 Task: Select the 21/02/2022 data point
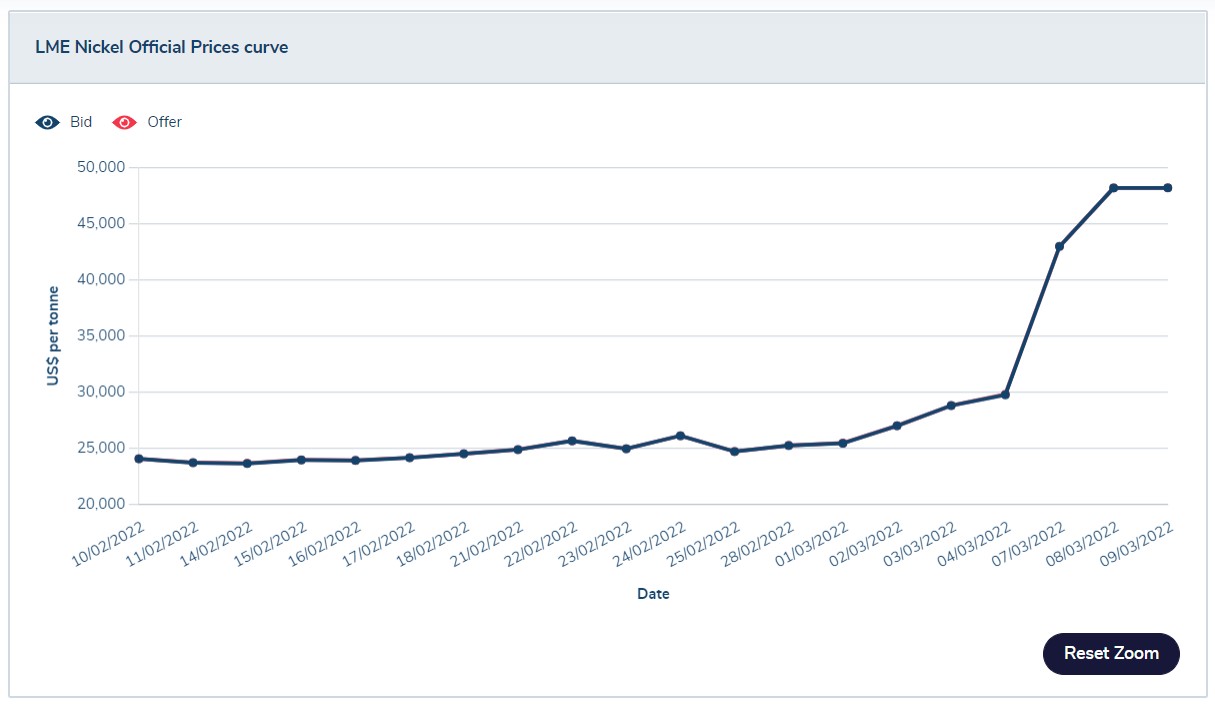518,449
